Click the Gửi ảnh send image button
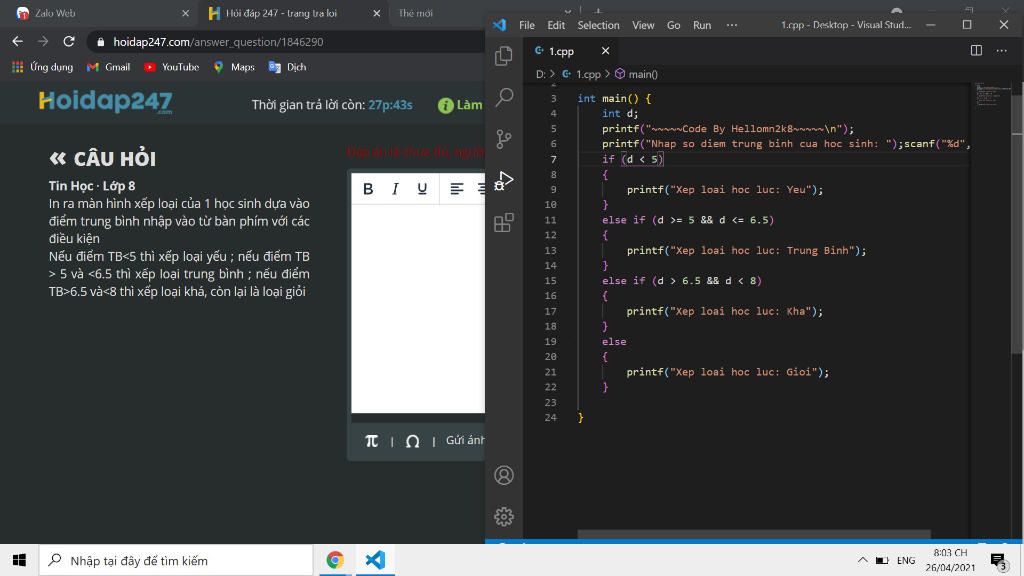The image size is (1024, 576). click(x=465, y=440)
